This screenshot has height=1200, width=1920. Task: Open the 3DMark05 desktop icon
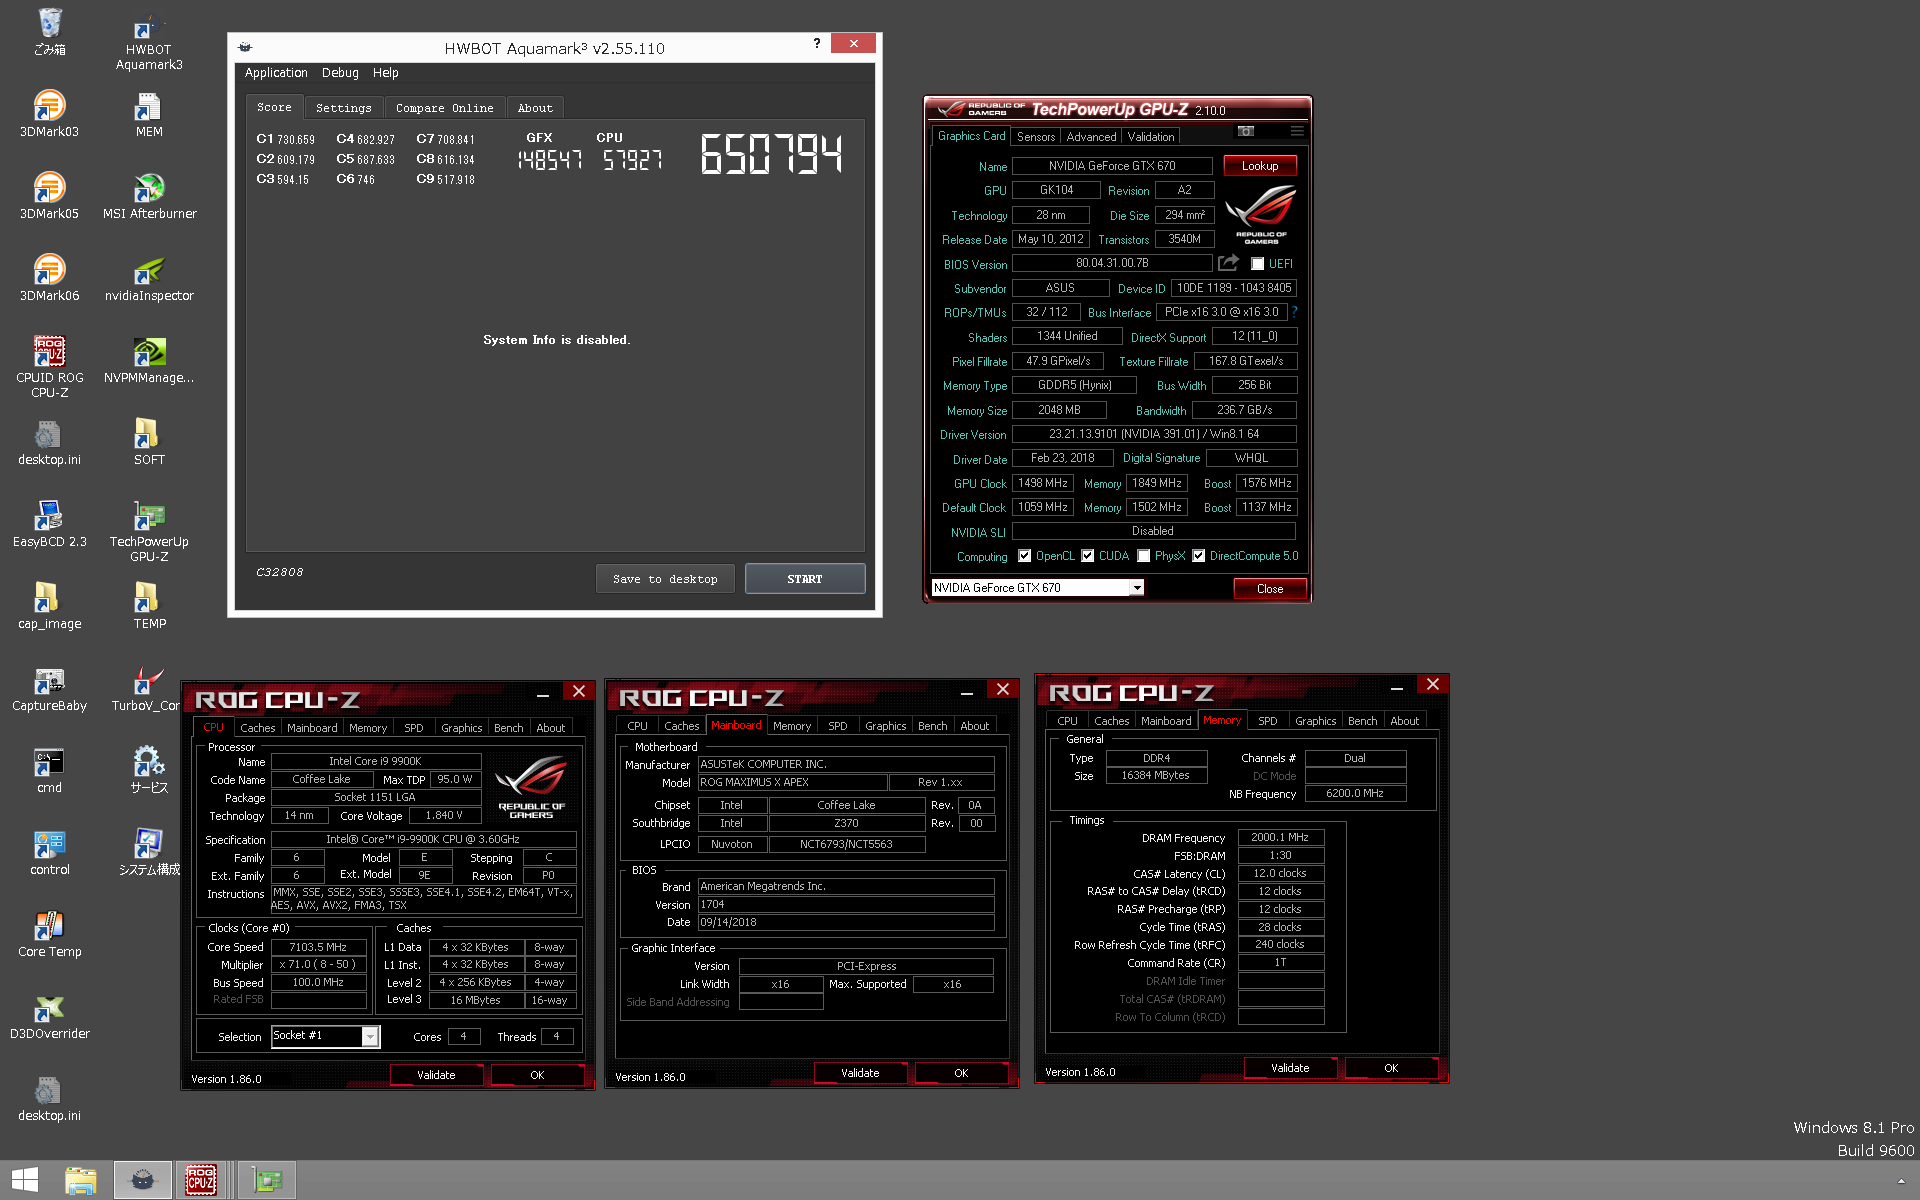click(49, 195)
